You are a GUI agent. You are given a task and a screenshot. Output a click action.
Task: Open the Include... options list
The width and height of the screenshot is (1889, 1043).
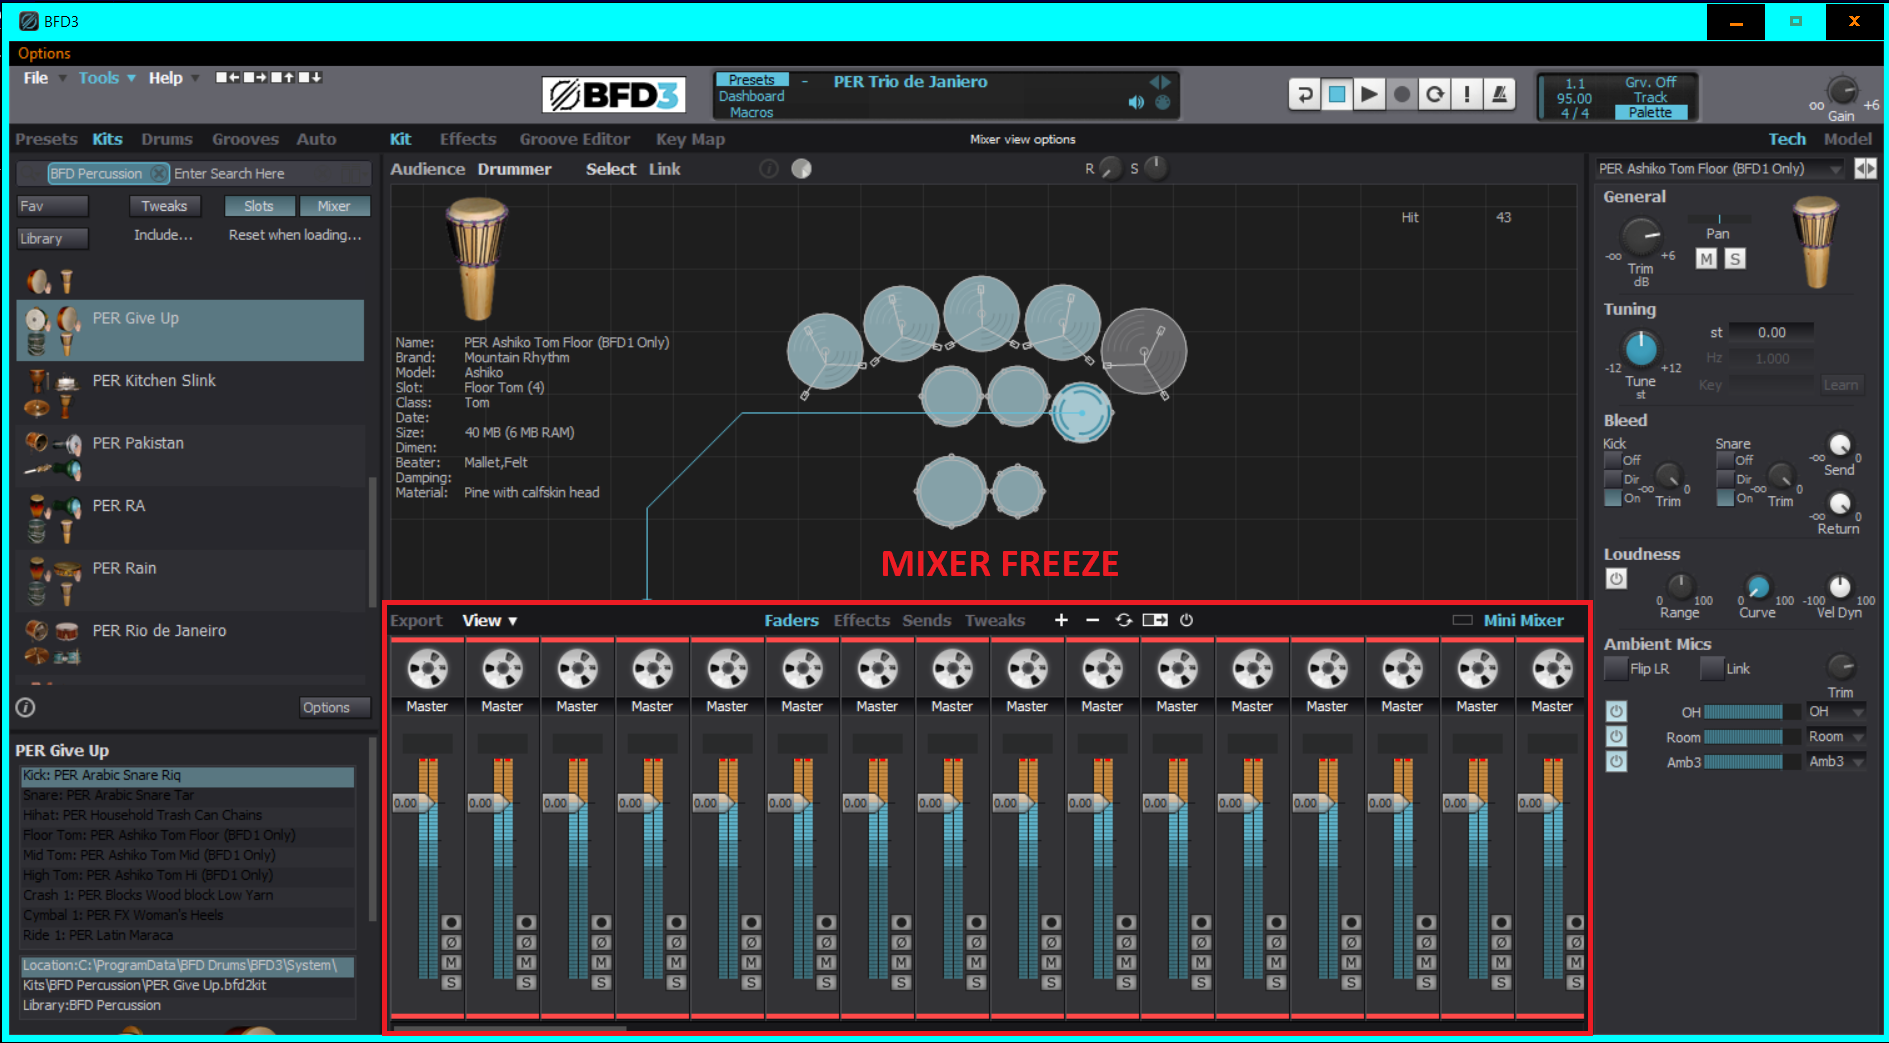click(x=163, y=235)
